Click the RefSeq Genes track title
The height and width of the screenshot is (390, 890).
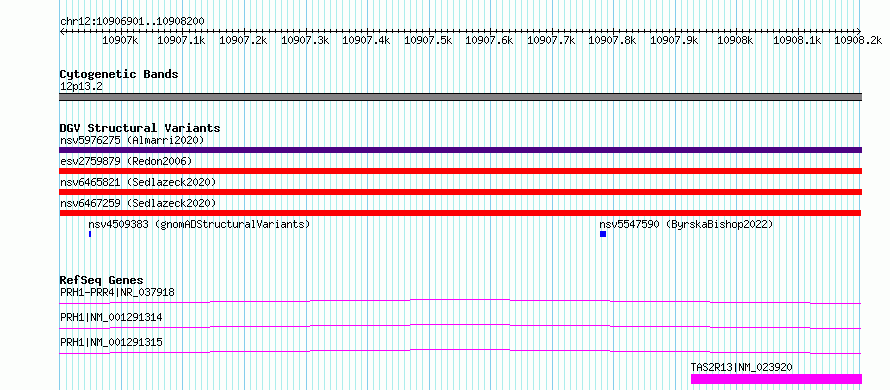point(102,280)
